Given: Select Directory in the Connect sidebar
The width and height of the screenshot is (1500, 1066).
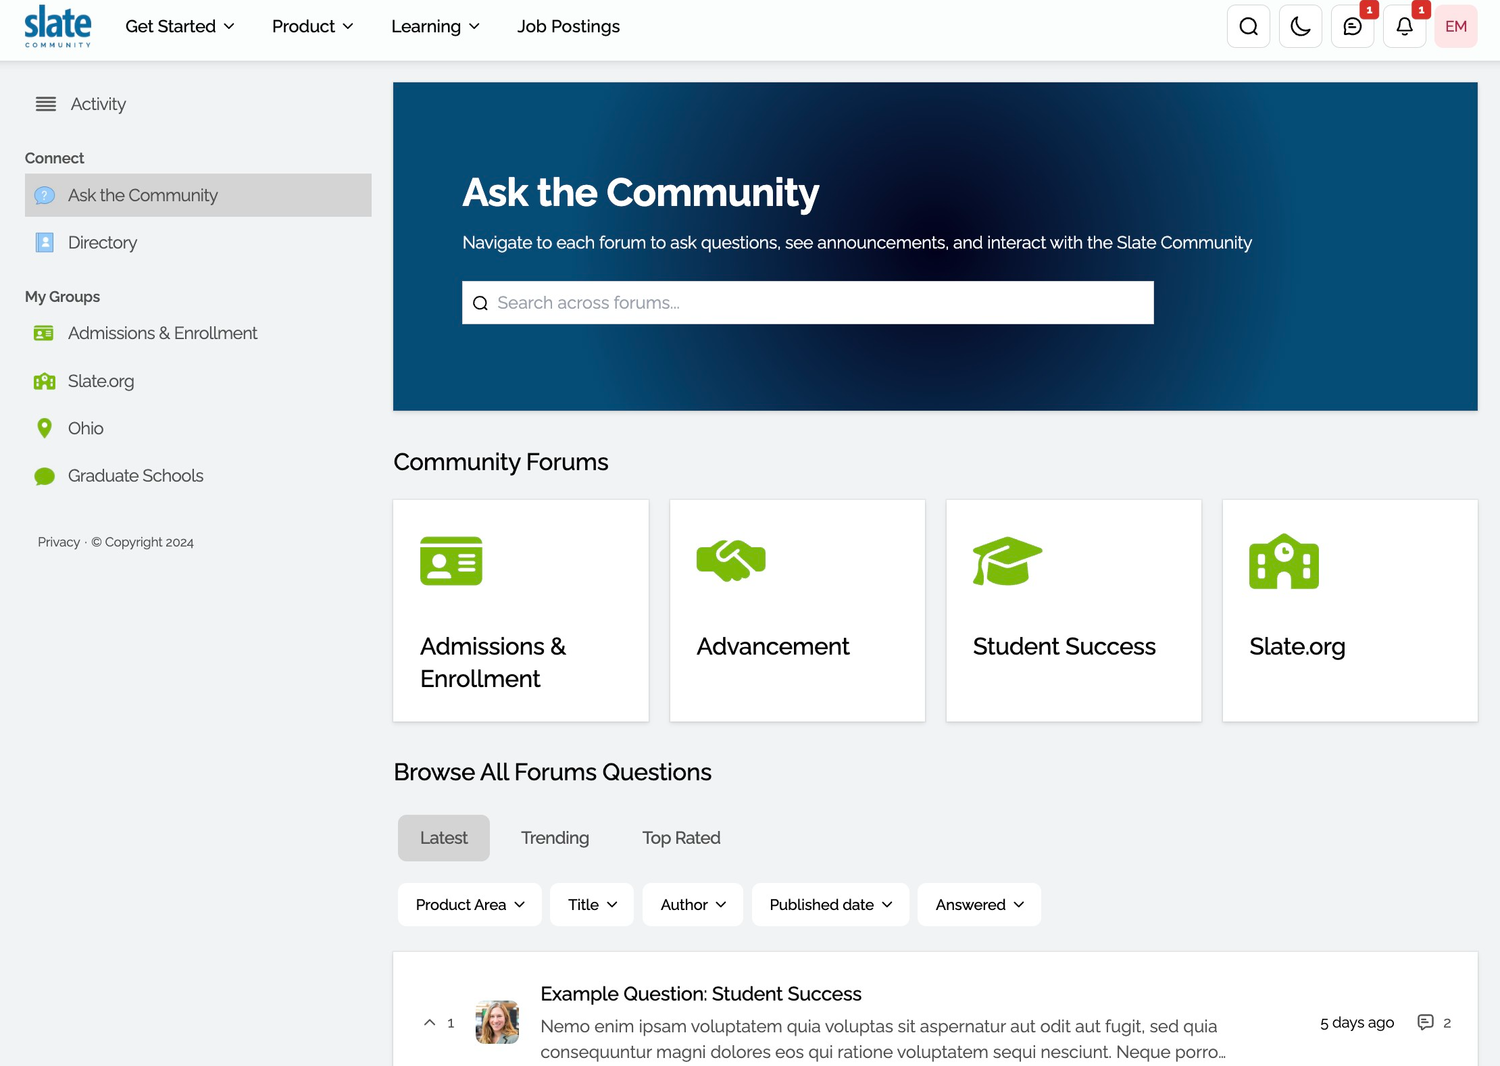Looking at the screenshot, I should [x=102, y=242].
